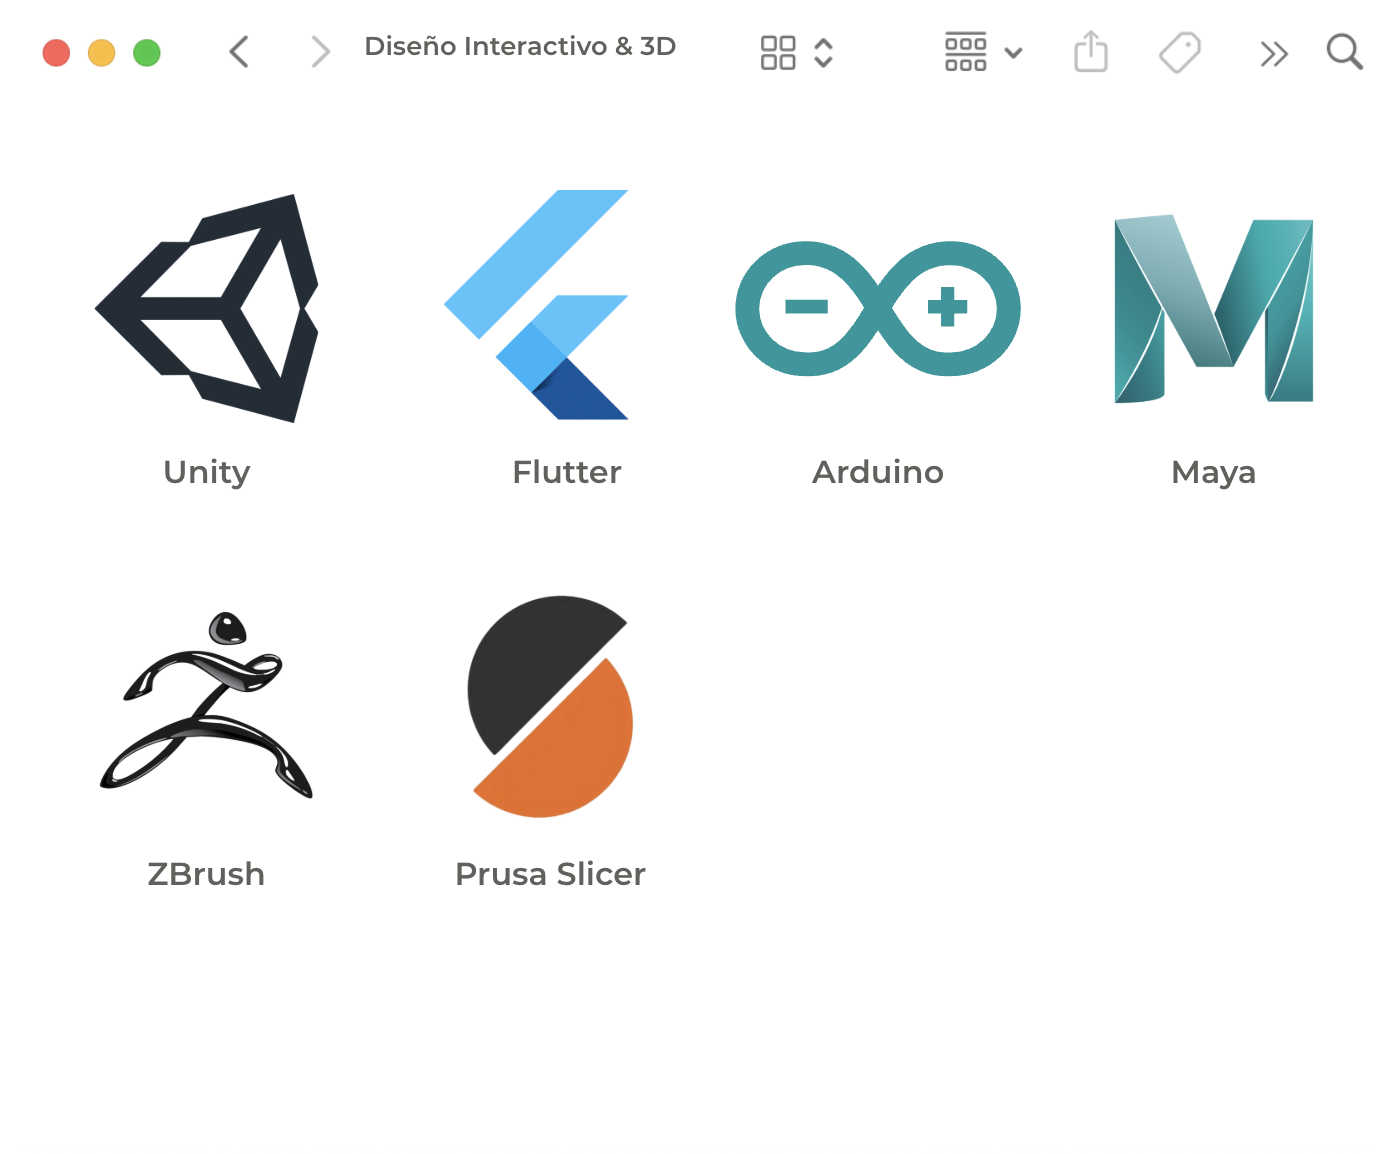Open the ZBrush icon
Image resolution: width=1398 pixels, height=1154 pixels.
pyautogui.click(x=206, y=705)
